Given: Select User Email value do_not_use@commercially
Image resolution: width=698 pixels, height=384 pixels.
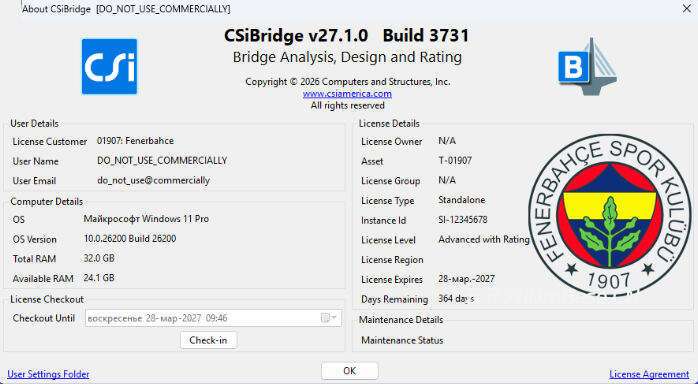Looking at the screenshot, I should (154, 180).
